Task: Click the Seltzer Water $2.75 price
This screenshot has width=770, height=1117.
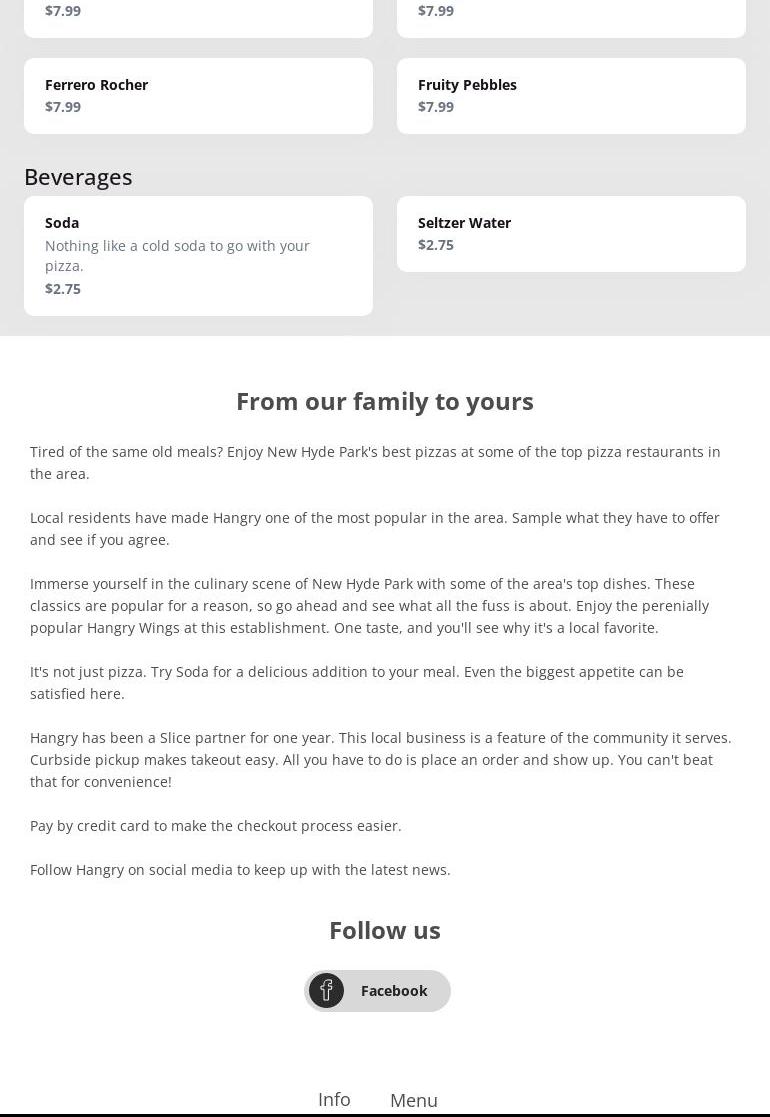Action: [436, 245]
